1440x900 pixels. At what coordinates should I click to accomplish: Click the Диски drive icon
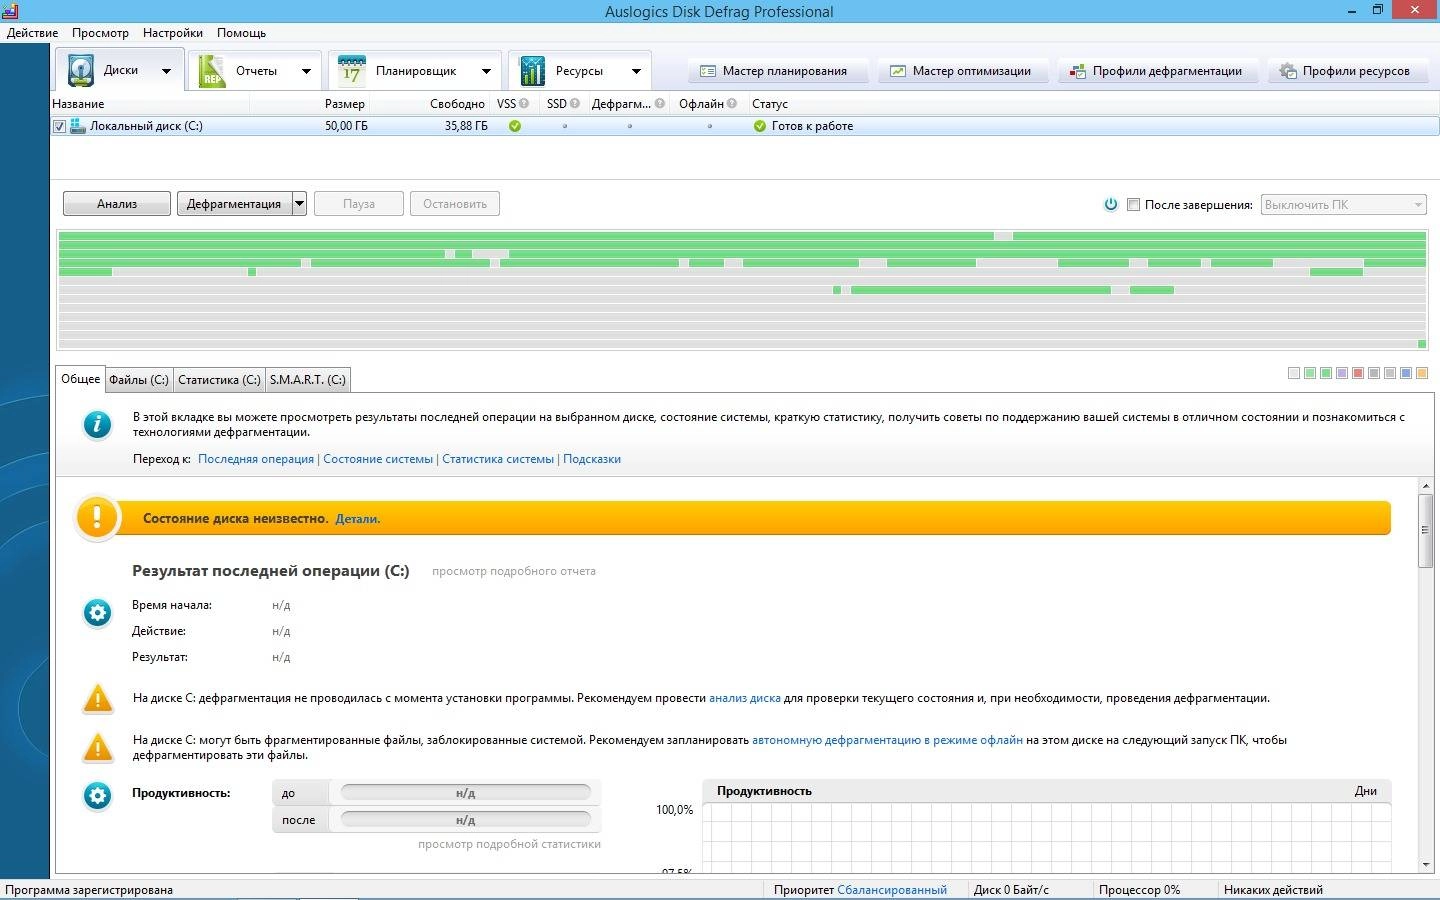click(x=80, y=70)
